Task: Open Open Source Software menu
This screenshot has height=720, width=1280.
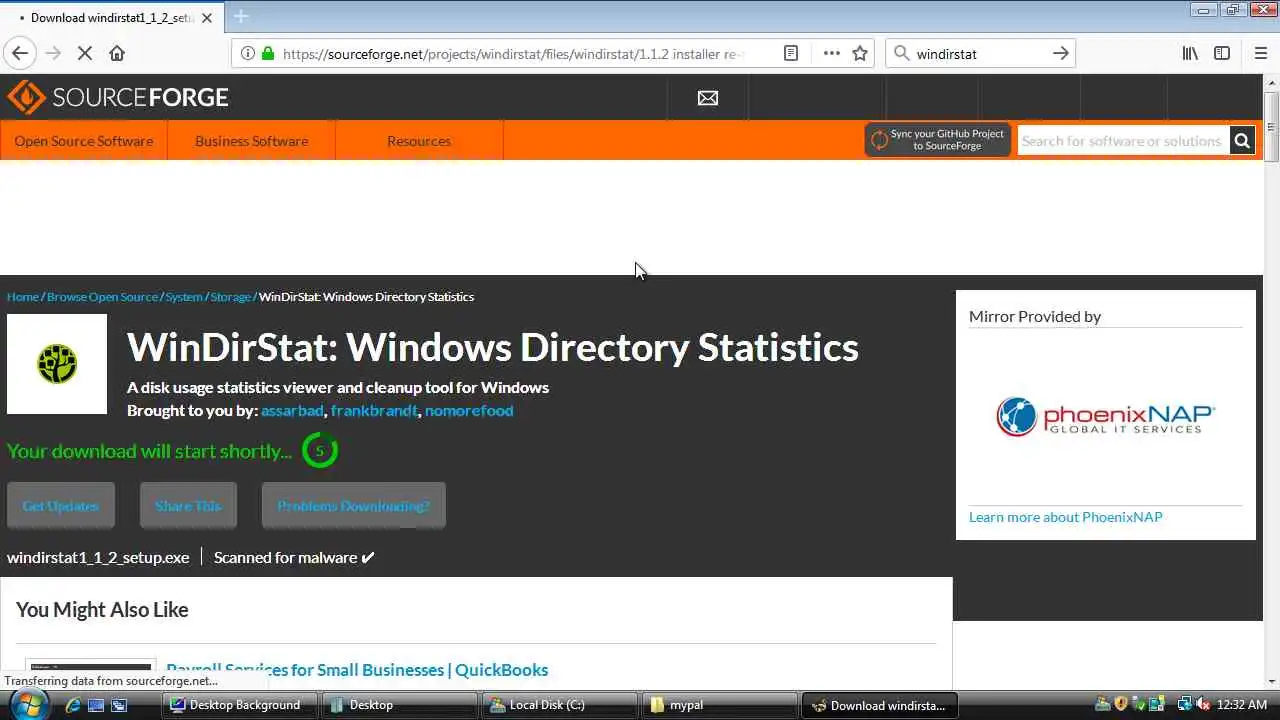Action: click(84, 141)
